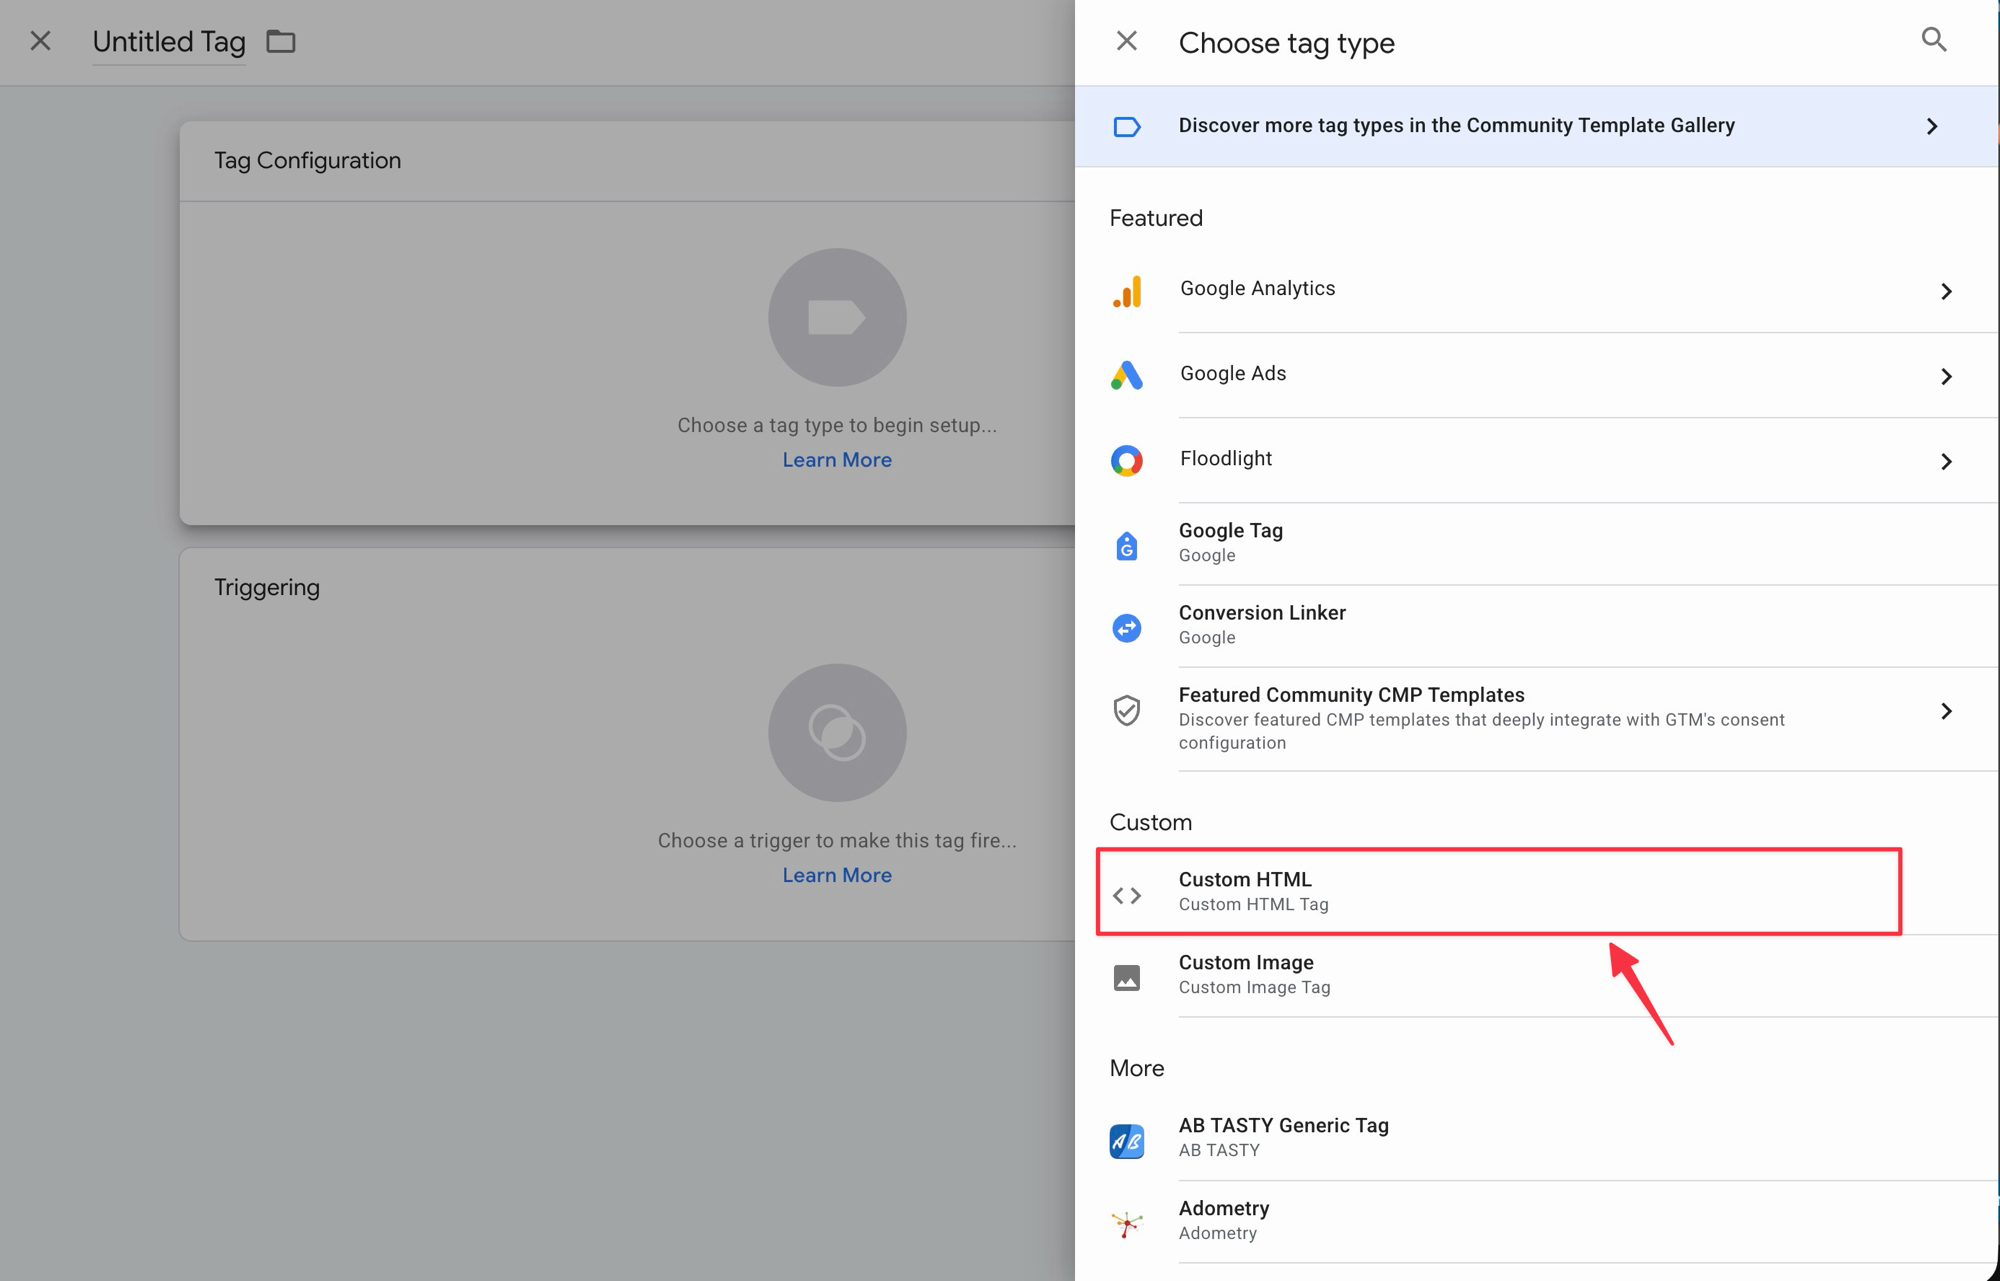Screen dimensions: 2000x1281
Task: Expand Google Analytics options chevron
Action: [1946, 291]
